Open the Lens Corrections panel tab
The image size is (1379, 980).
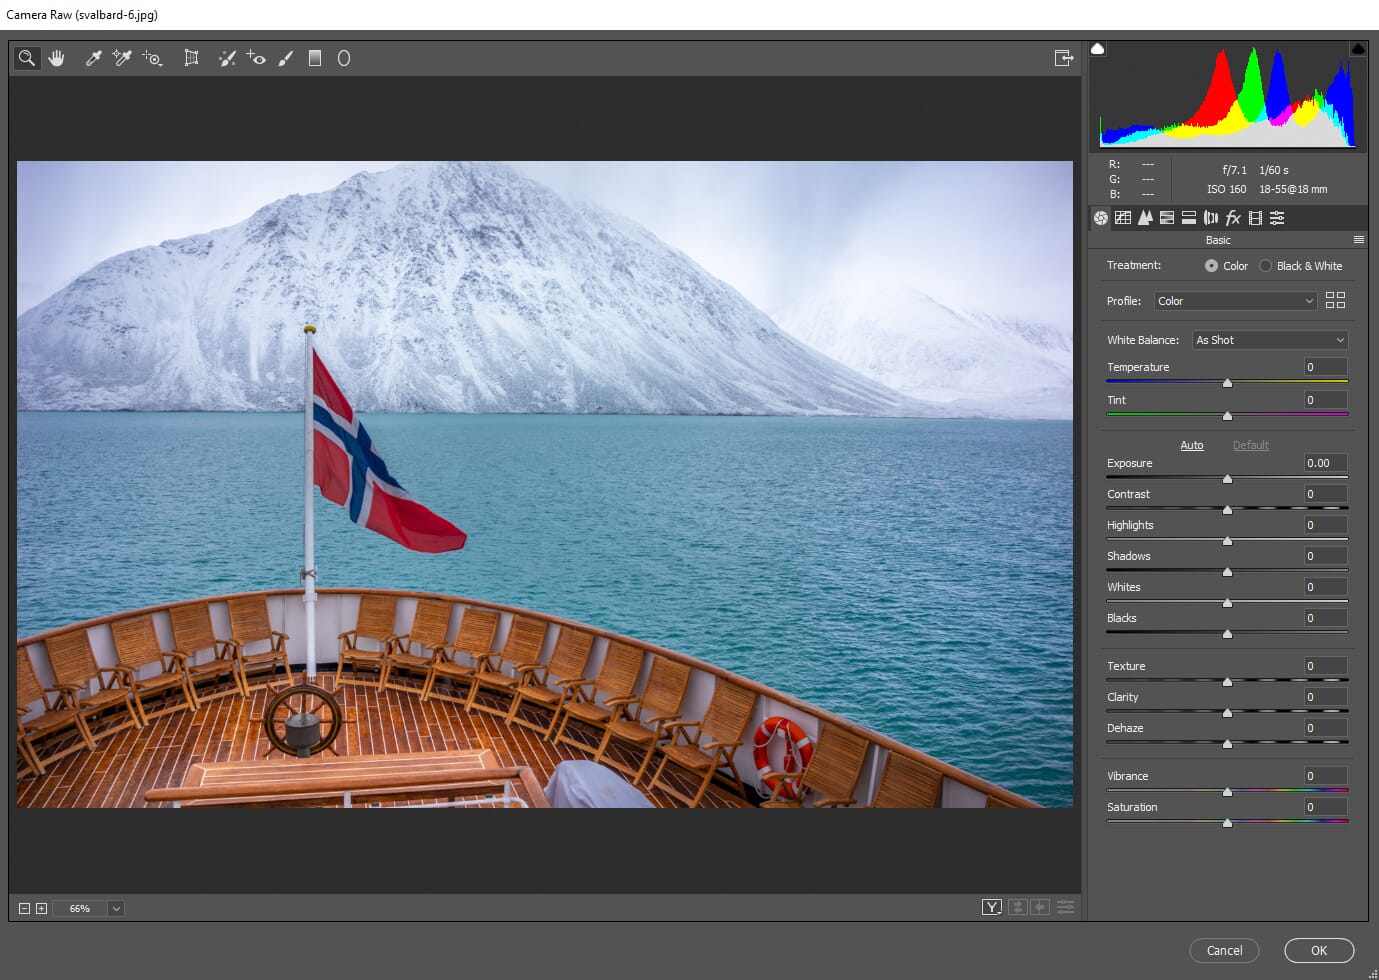pos(1211,217)
